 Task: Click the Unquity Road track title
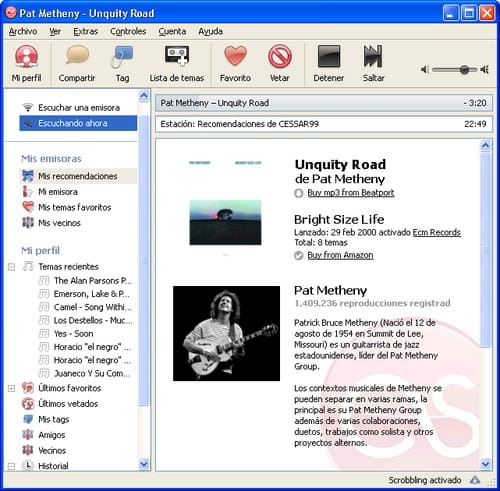coord(340,164)
